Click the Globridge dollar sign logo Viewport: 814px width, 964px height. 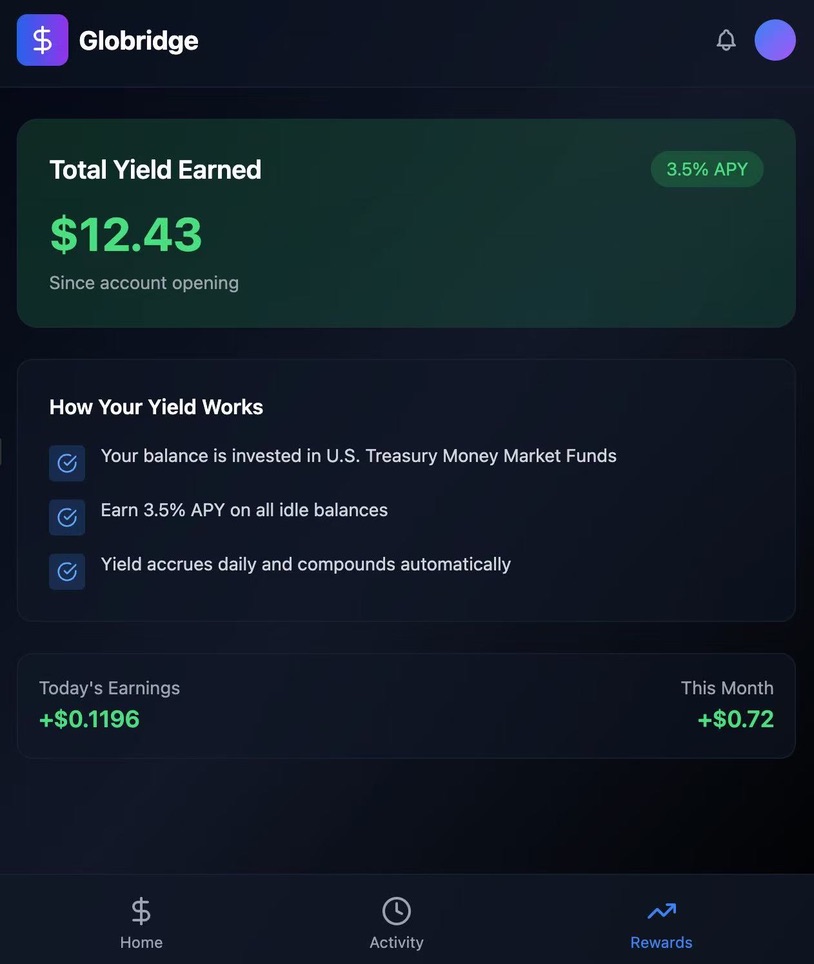42,40
